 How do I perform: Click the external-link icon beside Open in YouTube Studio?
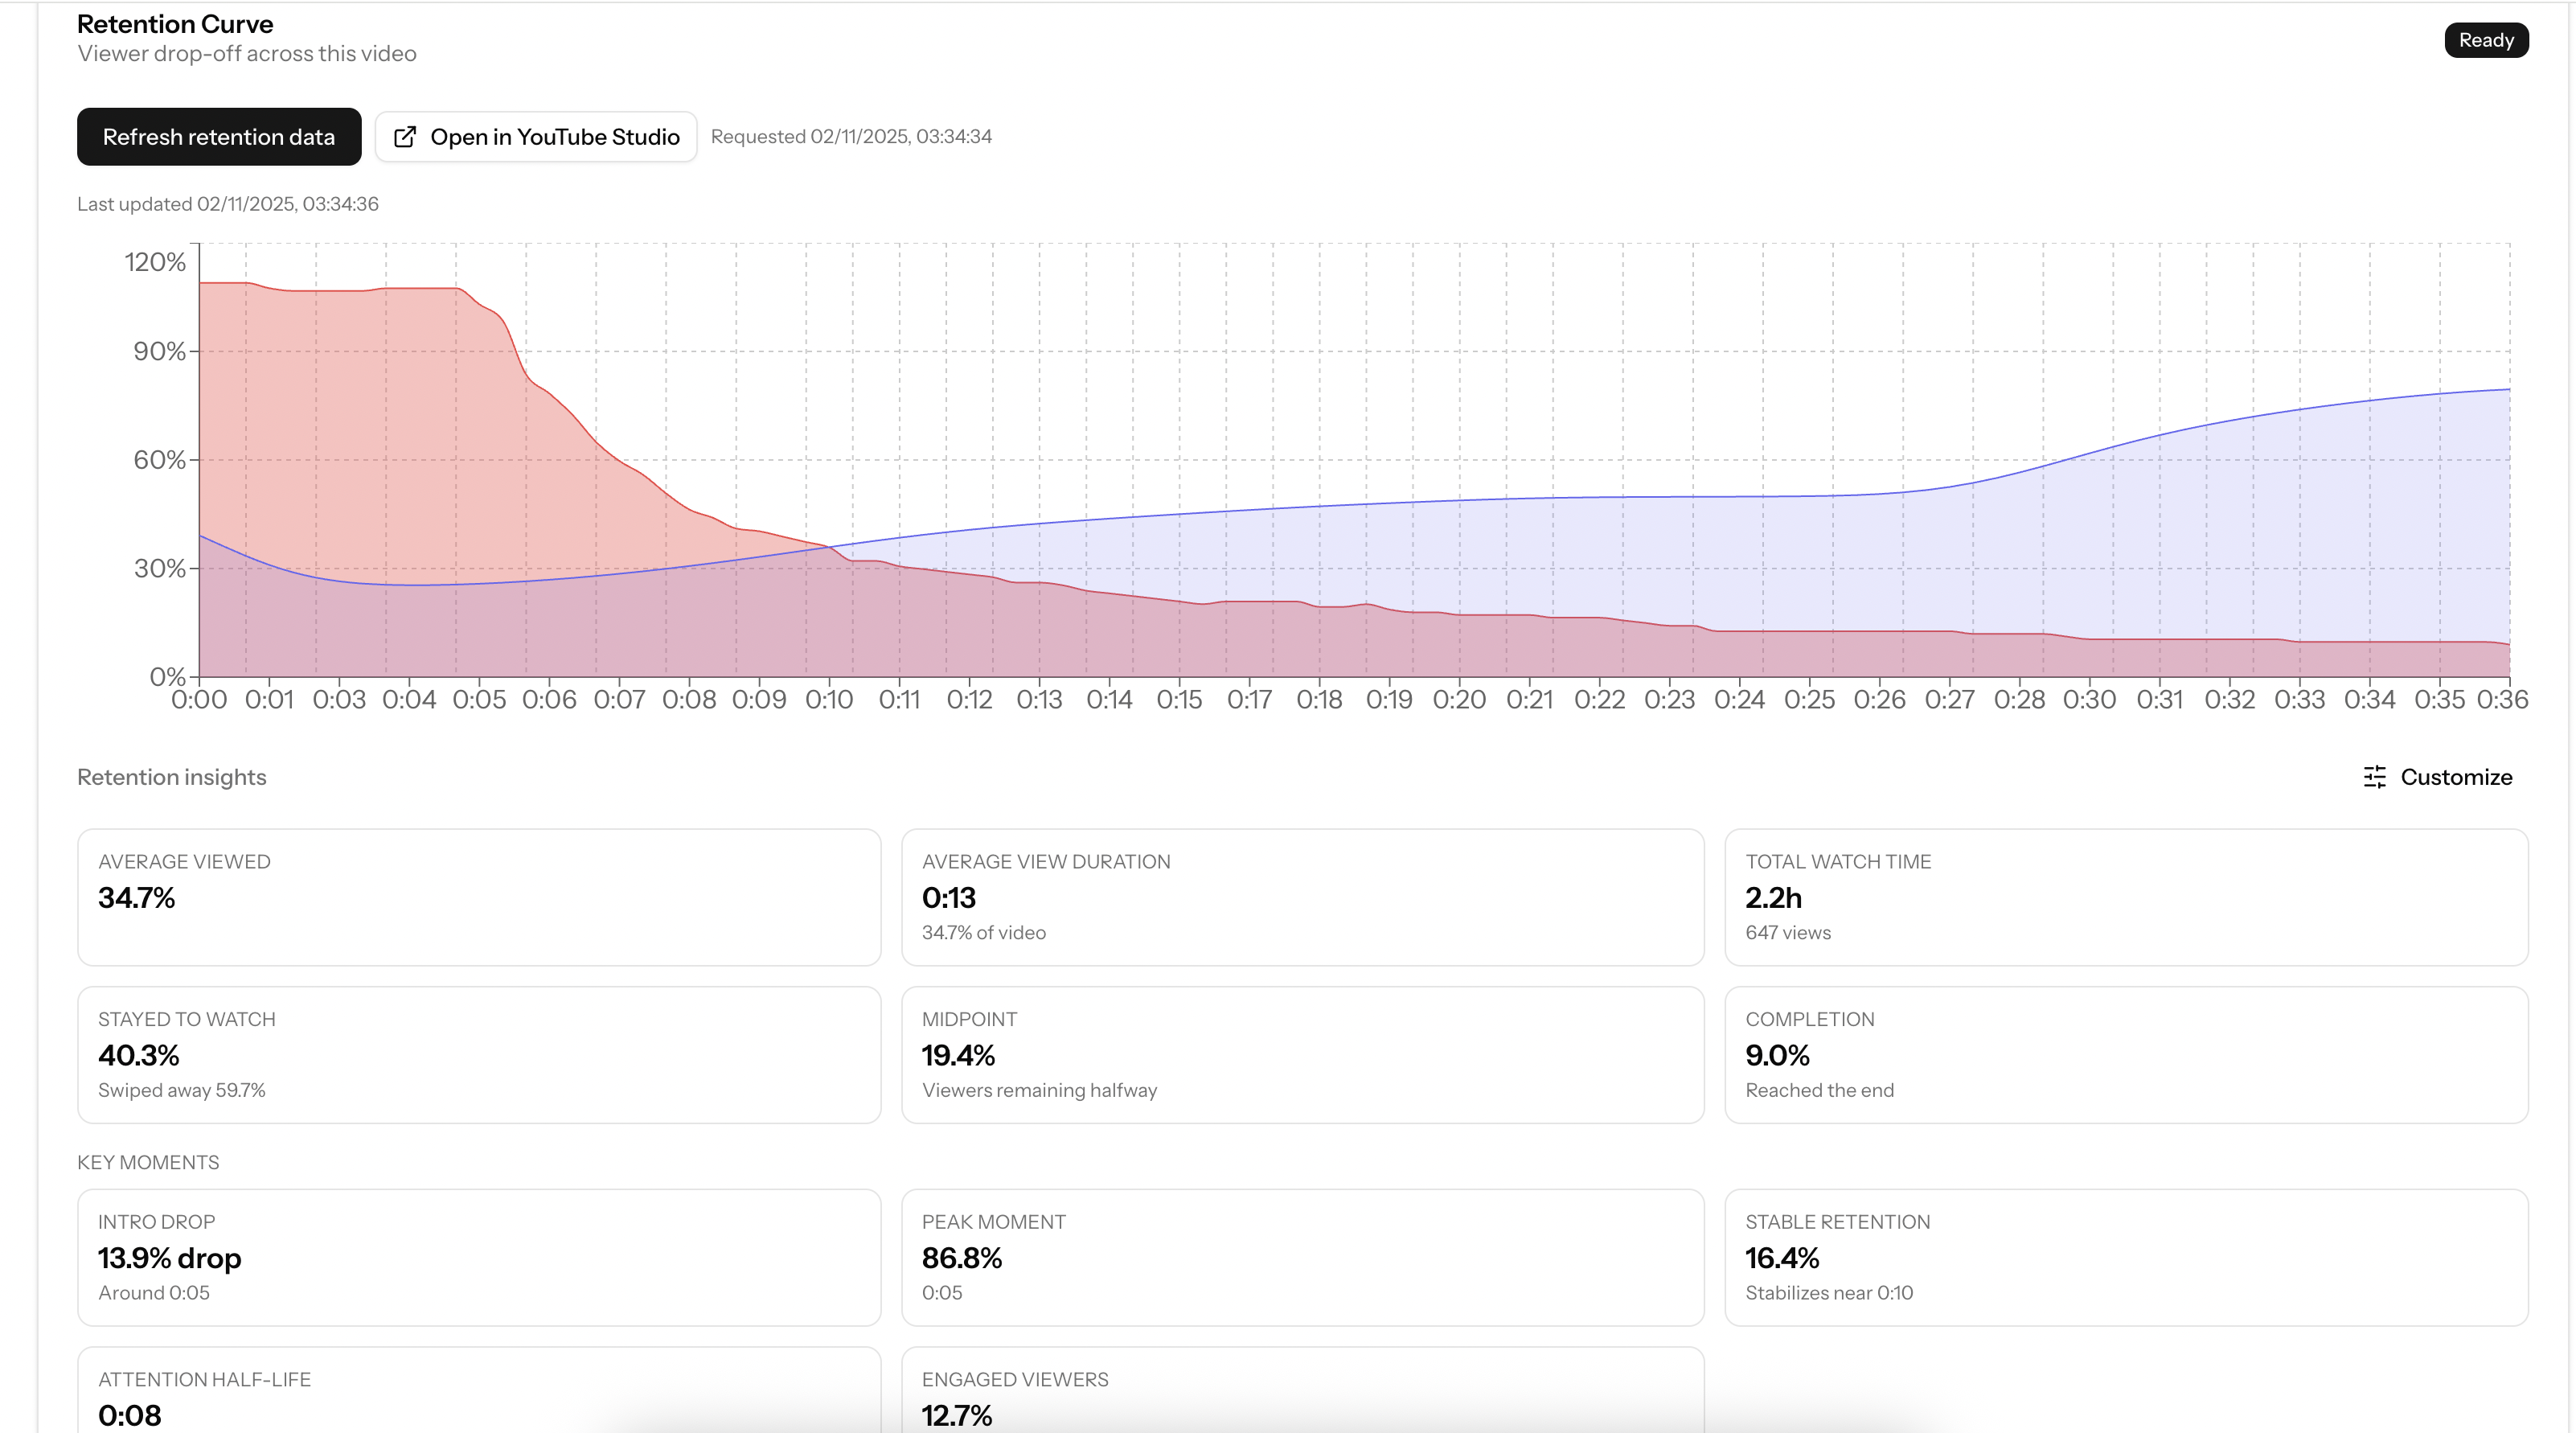point(406,137)
